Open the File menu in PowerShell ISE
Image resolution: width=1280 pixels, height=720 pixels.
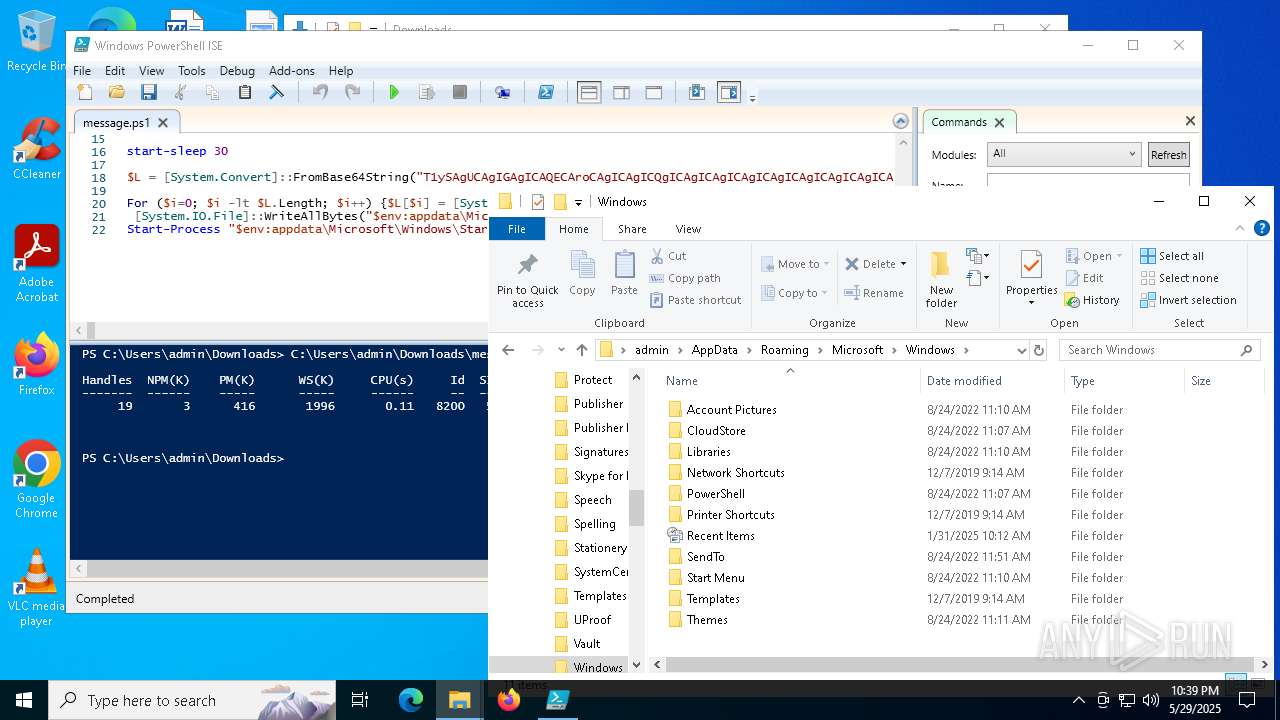click(x=82, y=70)
